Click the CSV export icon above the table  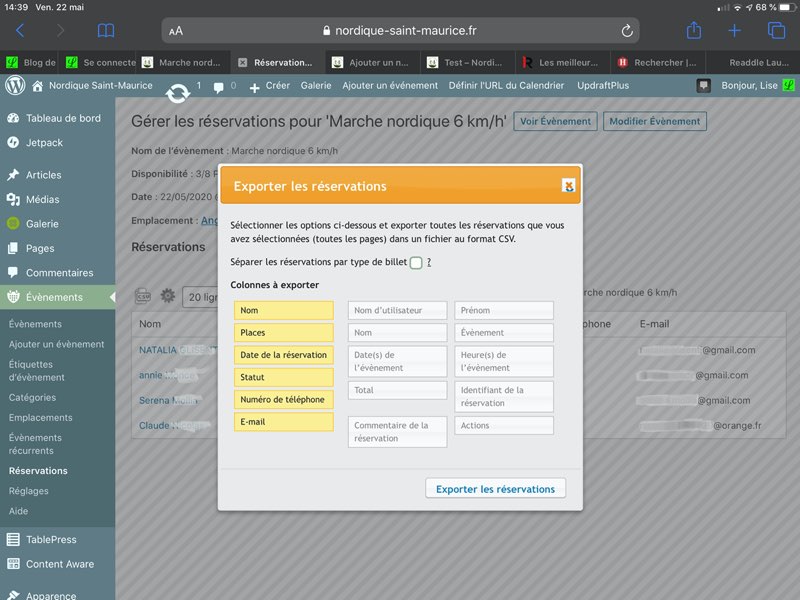(x=143, y=296)
